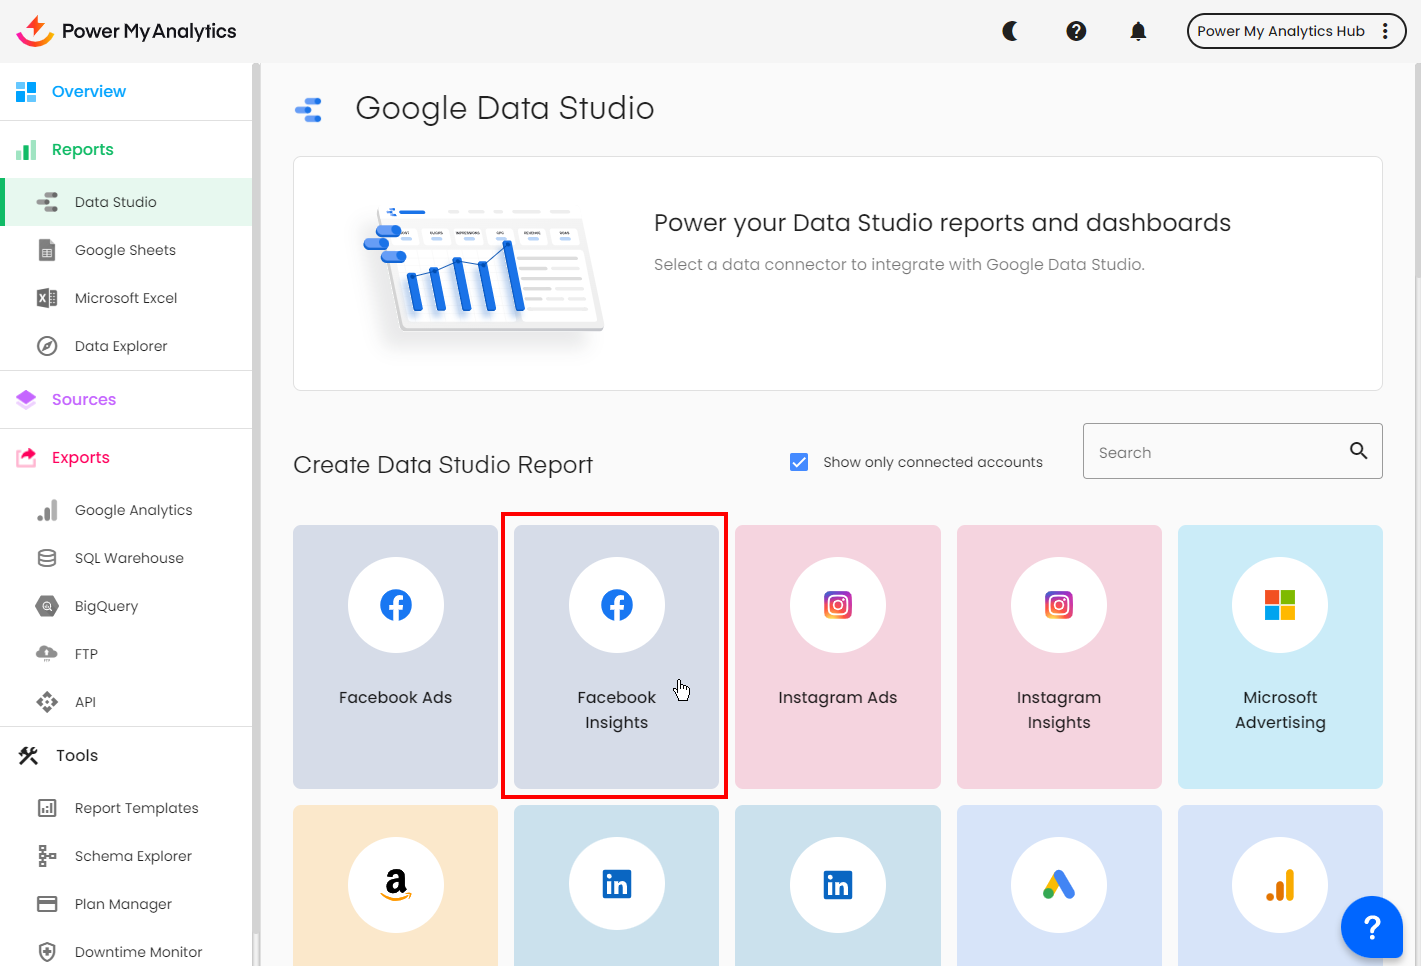The width and height of the screenshot is (1421, 966).
Task: Open help question mark icon in header
Action: click(x=1076, y=31)
